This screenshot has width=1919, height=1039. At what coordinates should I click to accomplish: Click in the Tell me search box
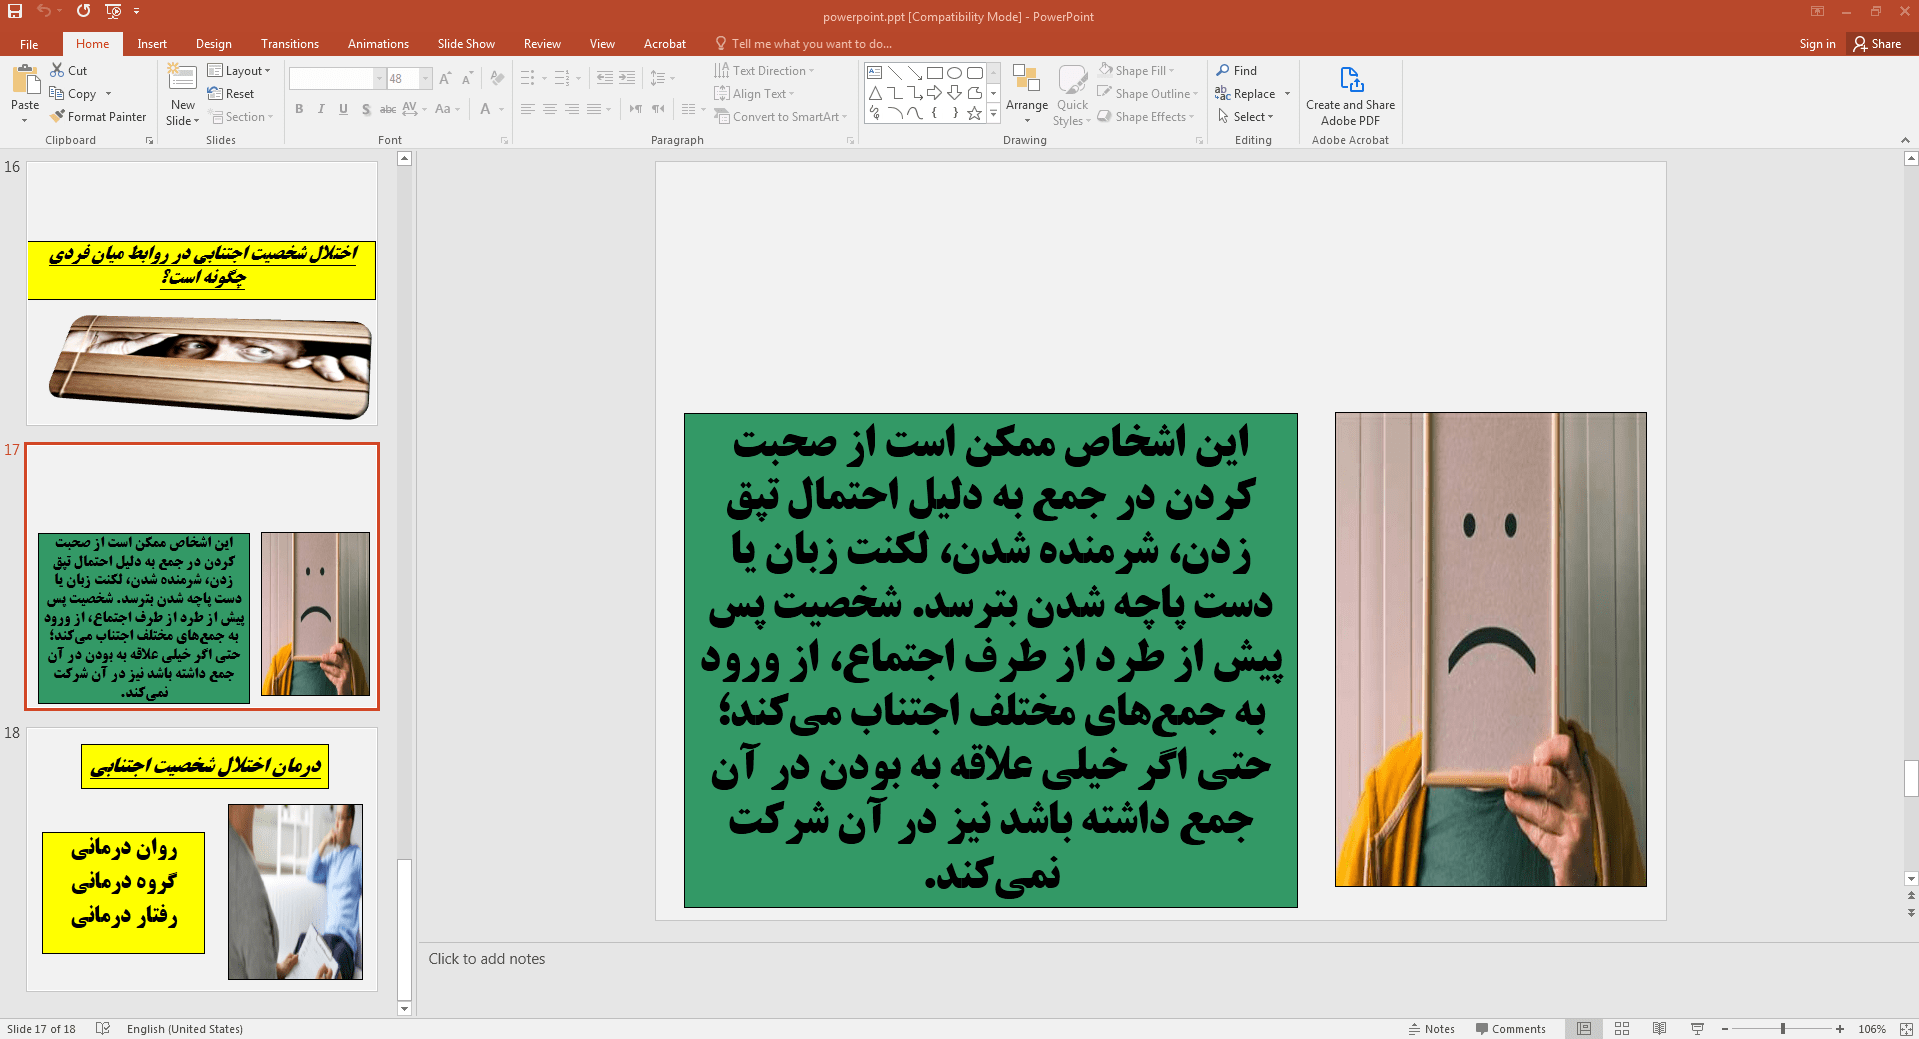(811, 44)
